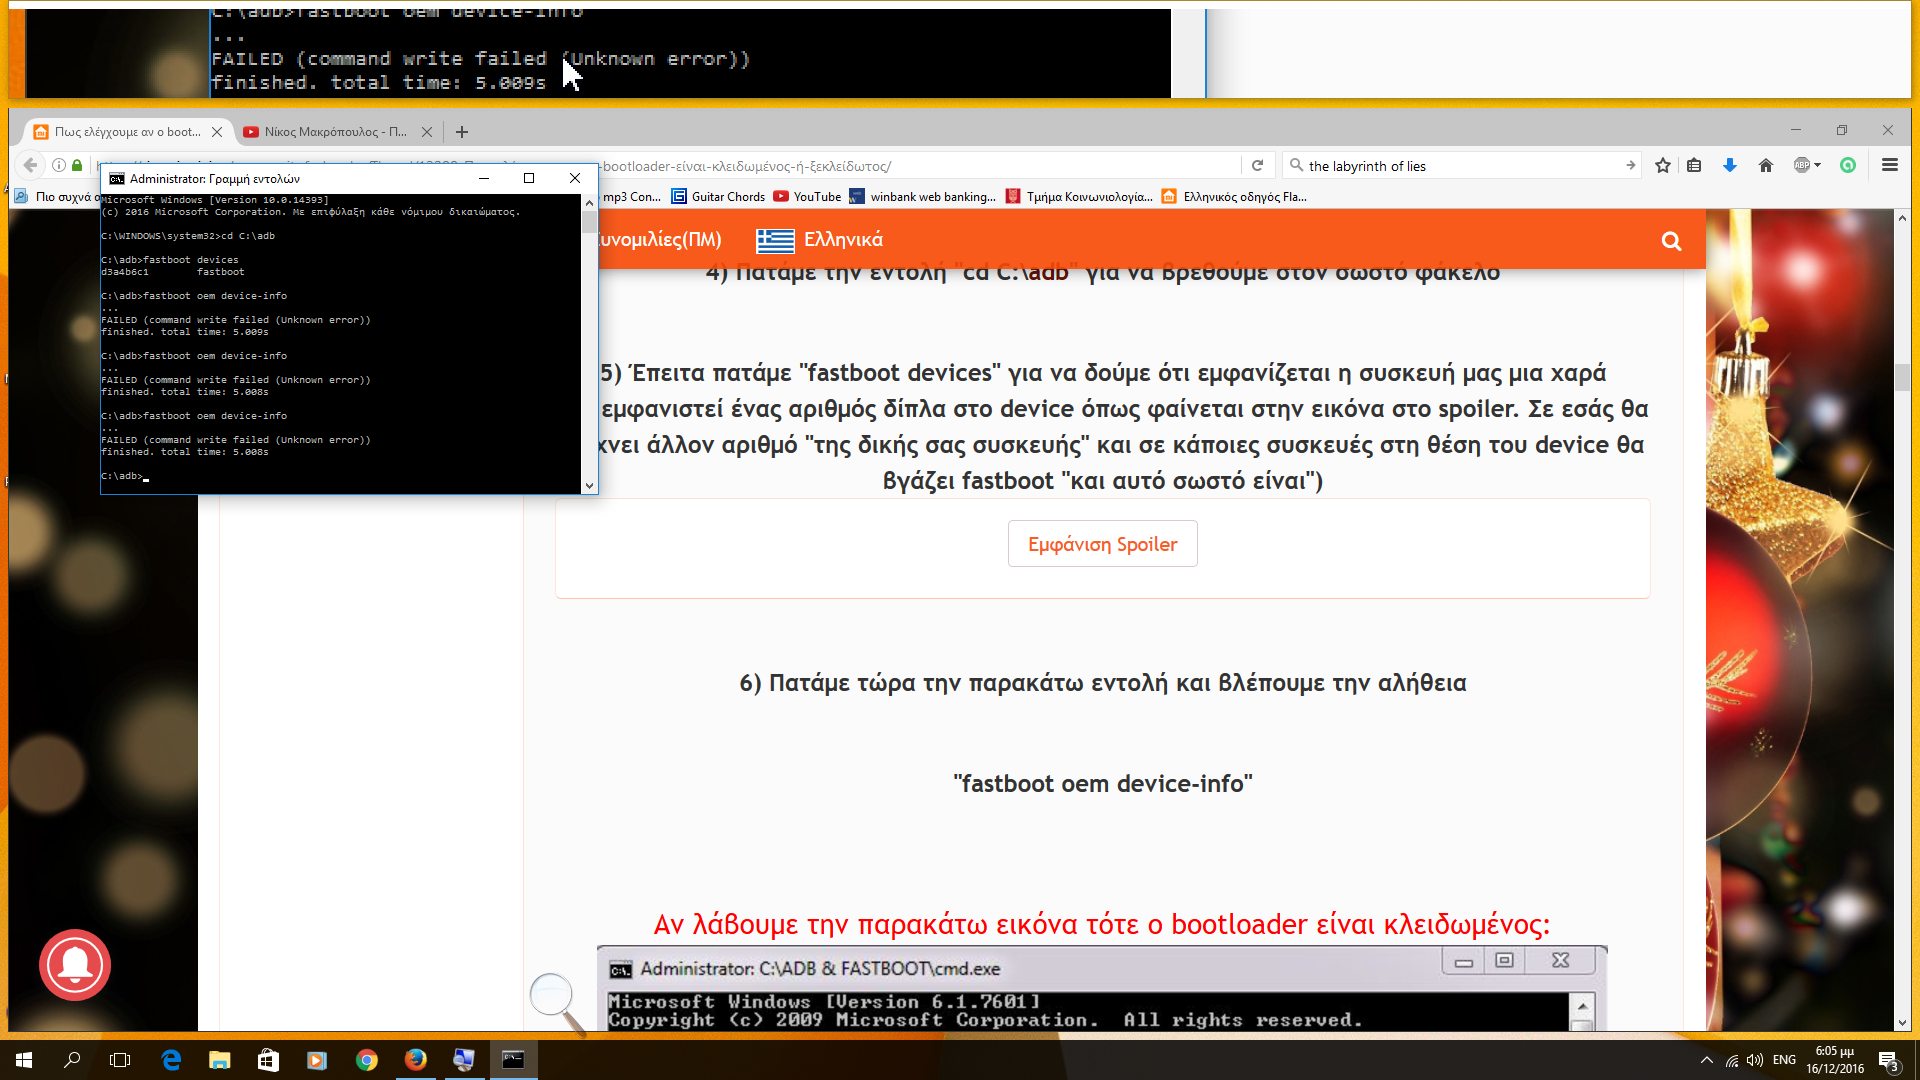Show hidden system tray icons
Viewport: 1920px width, 1080px height.
(x=1706, y=1060)
